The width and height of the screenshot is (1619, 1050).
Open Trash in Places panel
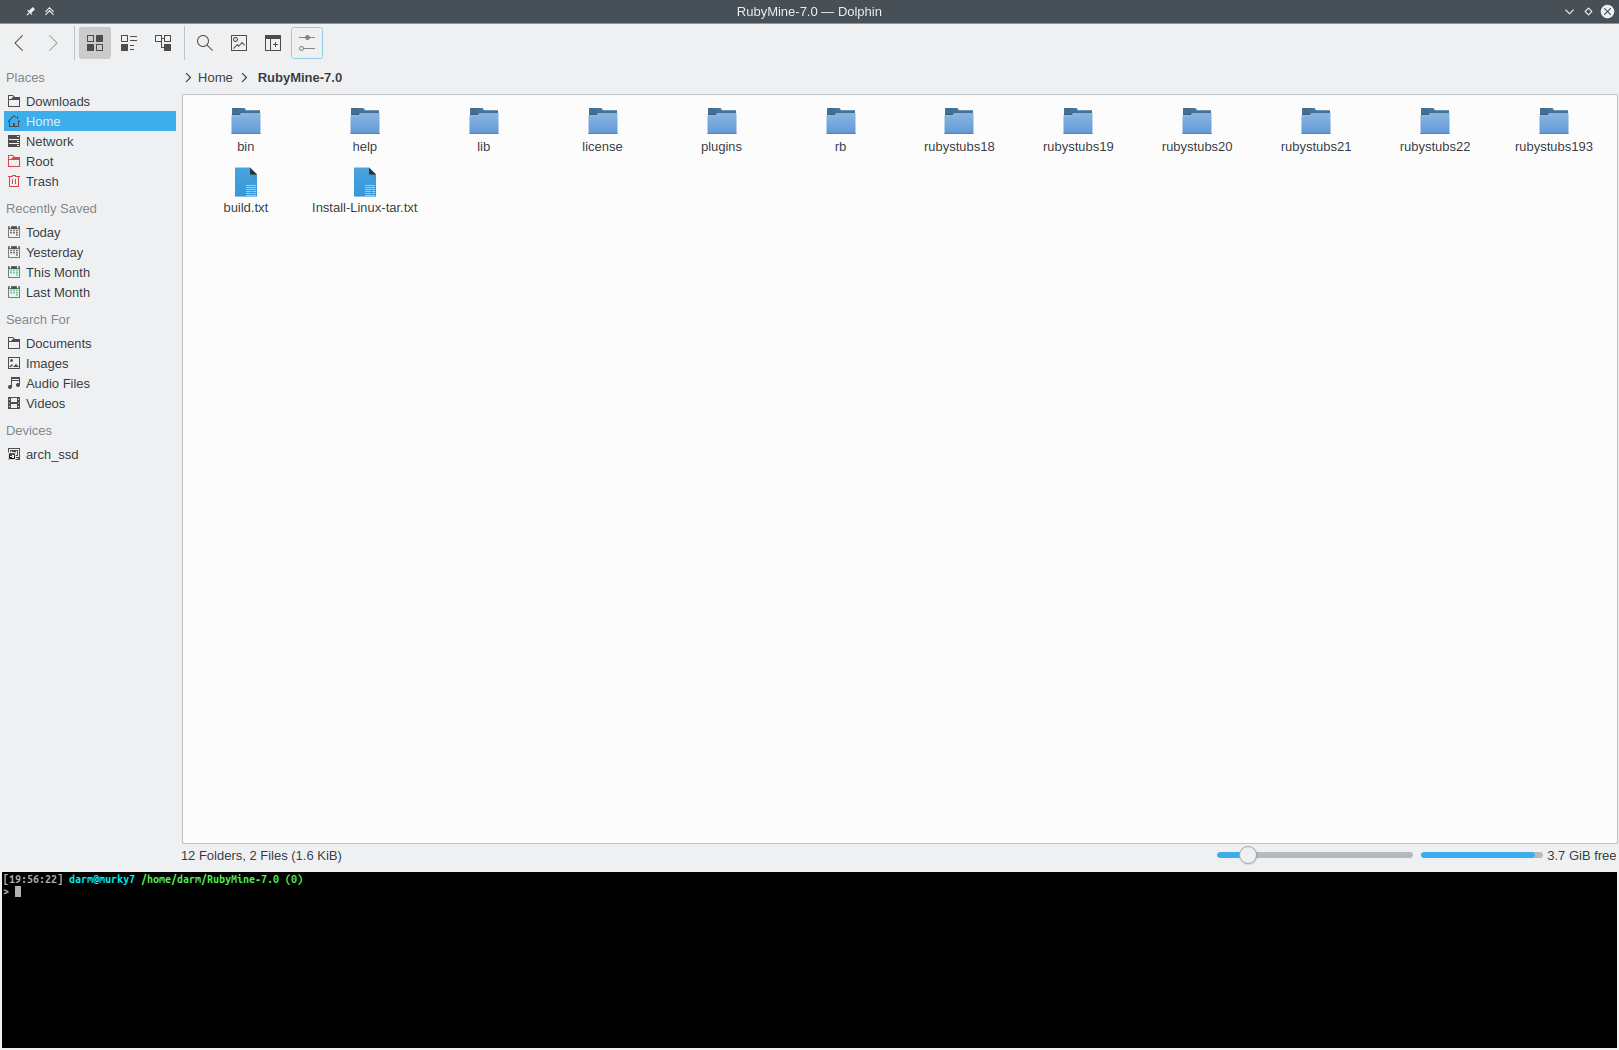(x=90, y=181)
